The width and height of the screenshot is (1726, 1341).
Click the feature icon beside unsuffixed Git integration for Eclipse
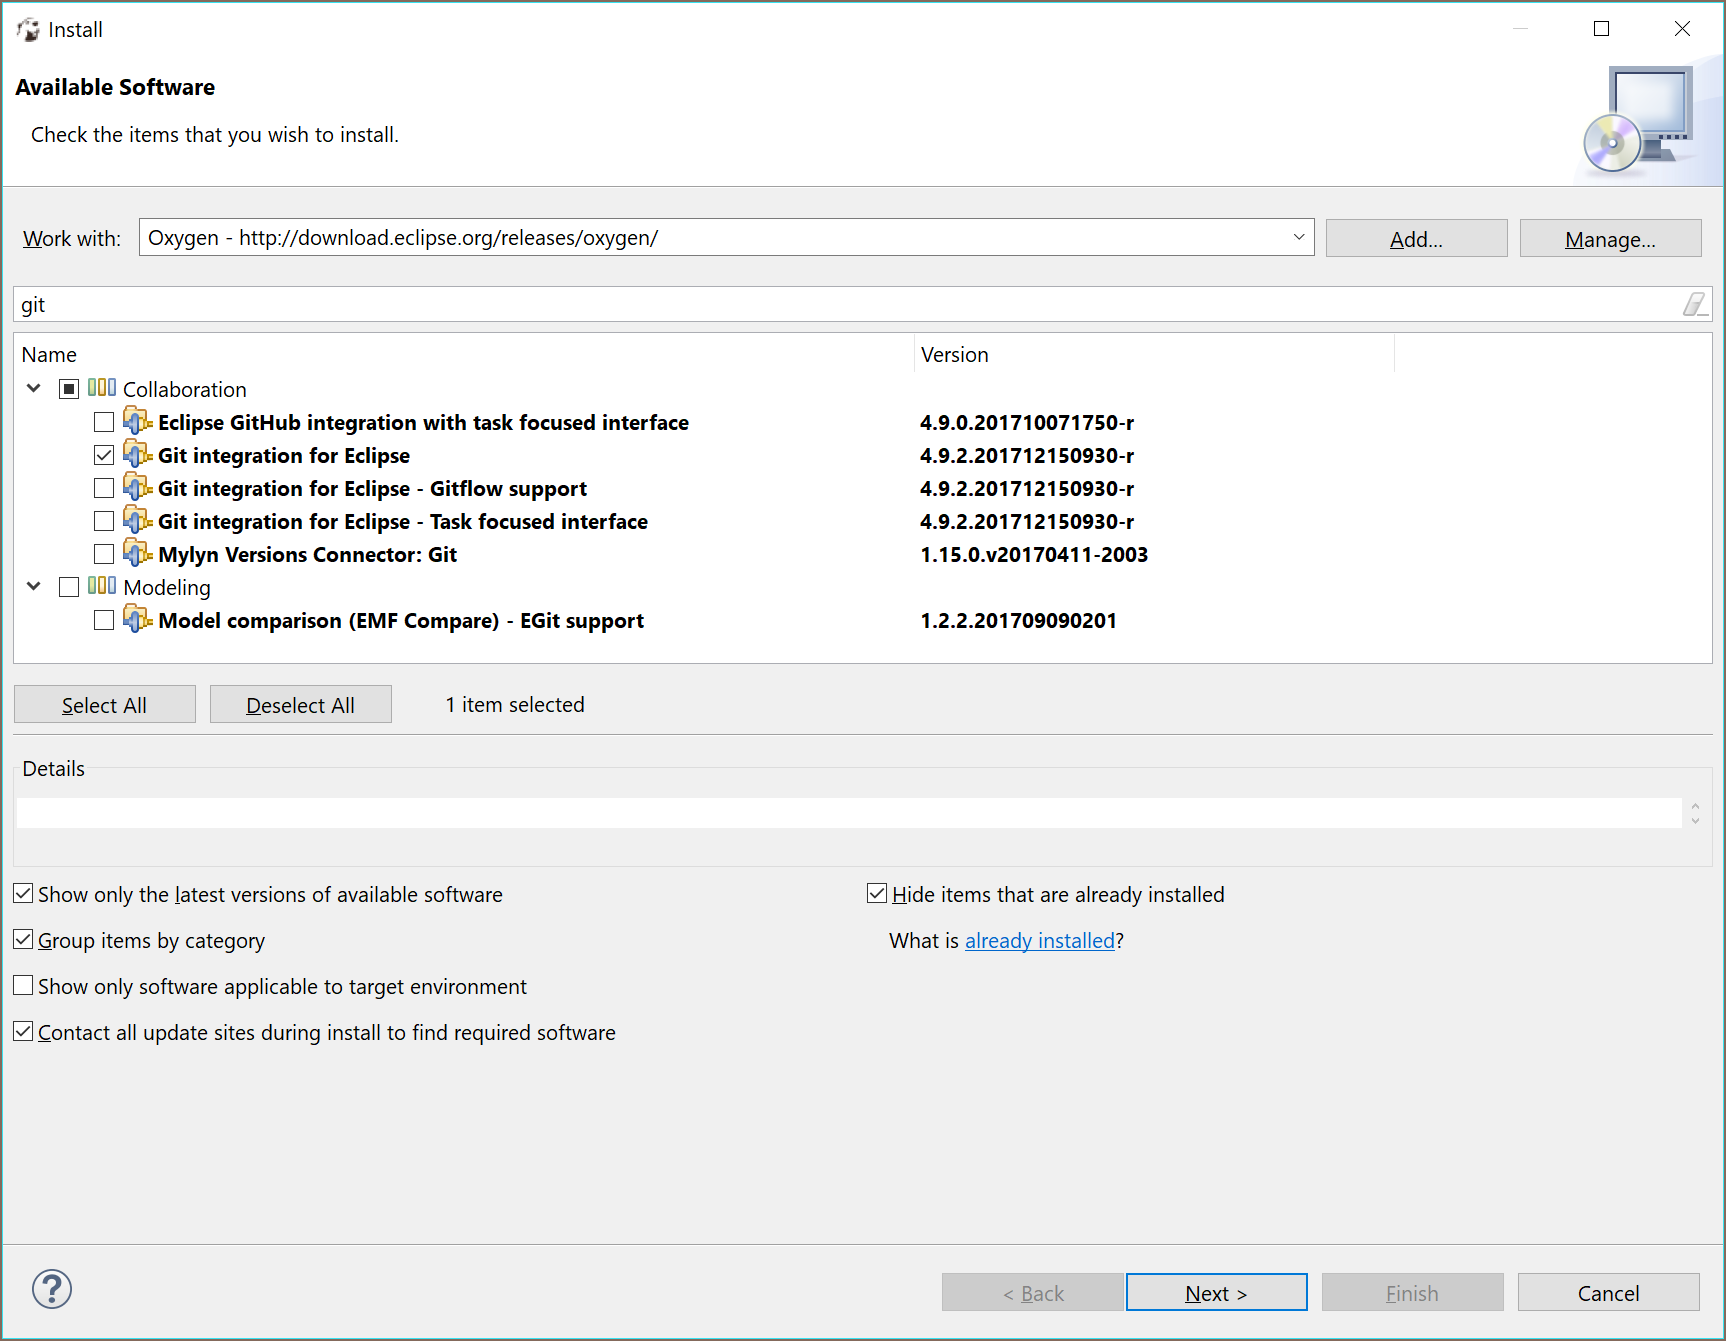[x=137, y=454]
